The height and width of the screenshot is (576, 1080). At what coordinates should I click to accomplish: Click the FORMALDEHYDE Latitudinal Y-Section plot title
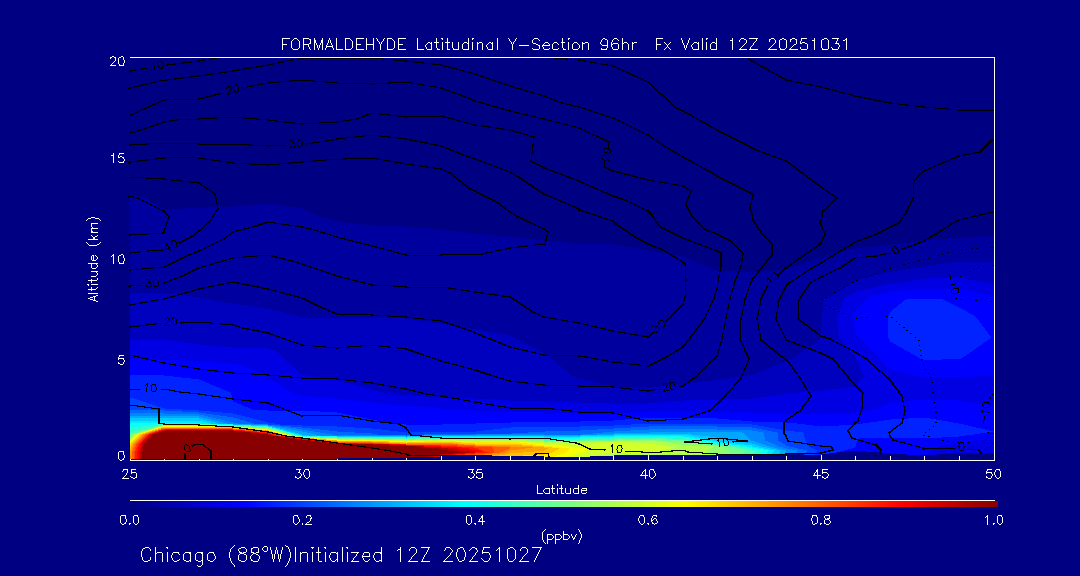565,45
